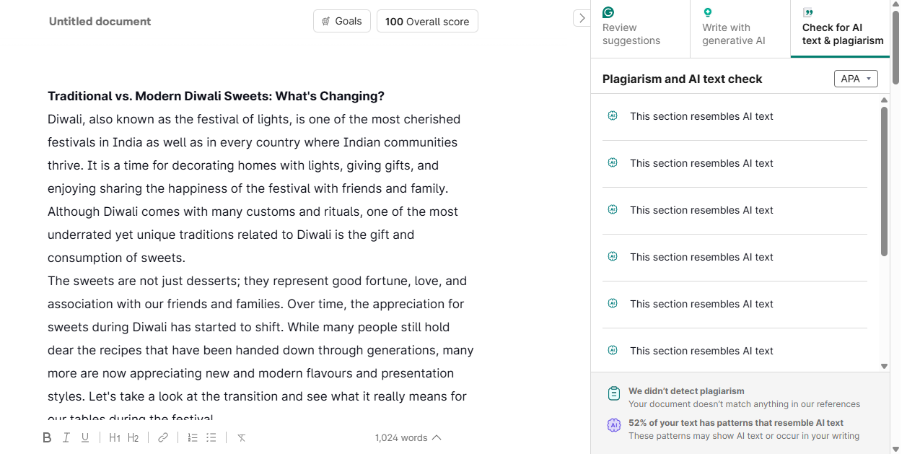Toggle bold formatting in editor toolbar
901x454 pixels.
point(47,438)
